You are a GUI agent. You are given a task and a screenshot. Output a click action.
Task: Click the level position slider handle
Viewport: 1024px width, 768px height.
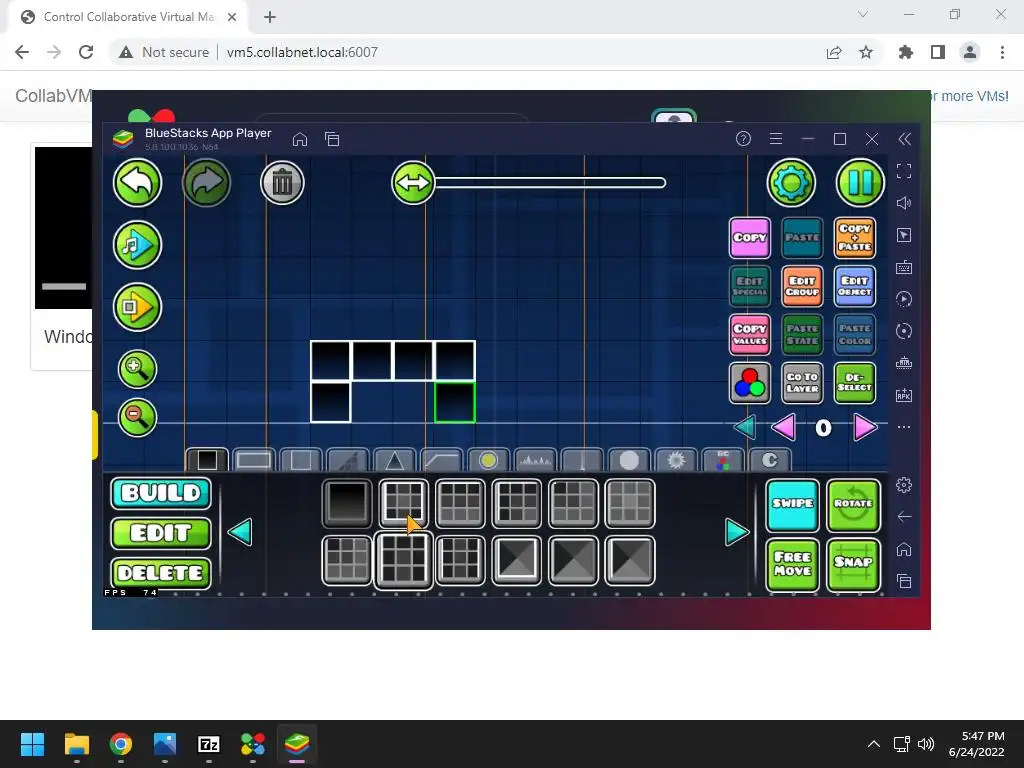pos(413,183)
